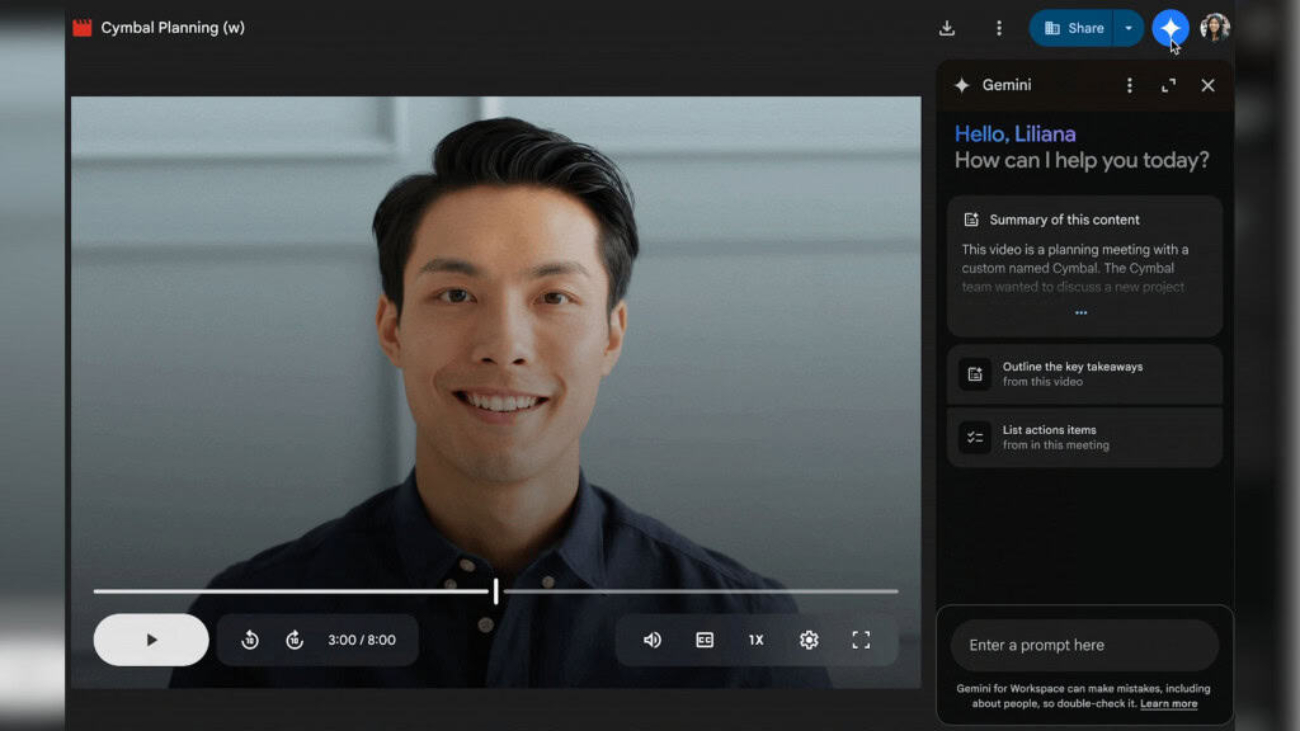This screenshot has height=731, width=1300.
Task: Skip forward ten seconds
Action: point(294,640)
